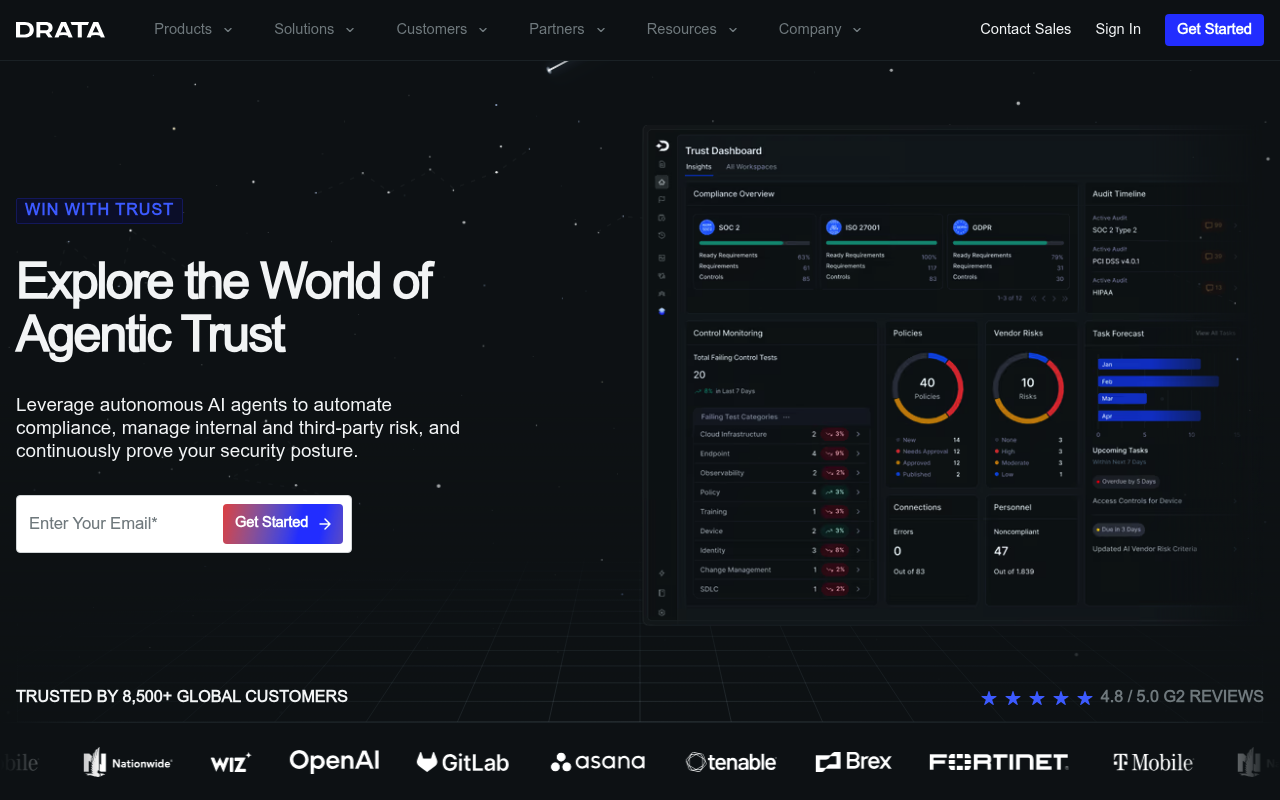Viewport: 1280px width, 800px height.
Task: Click the ISO 27001 badge icon
Action: [834, 227]
